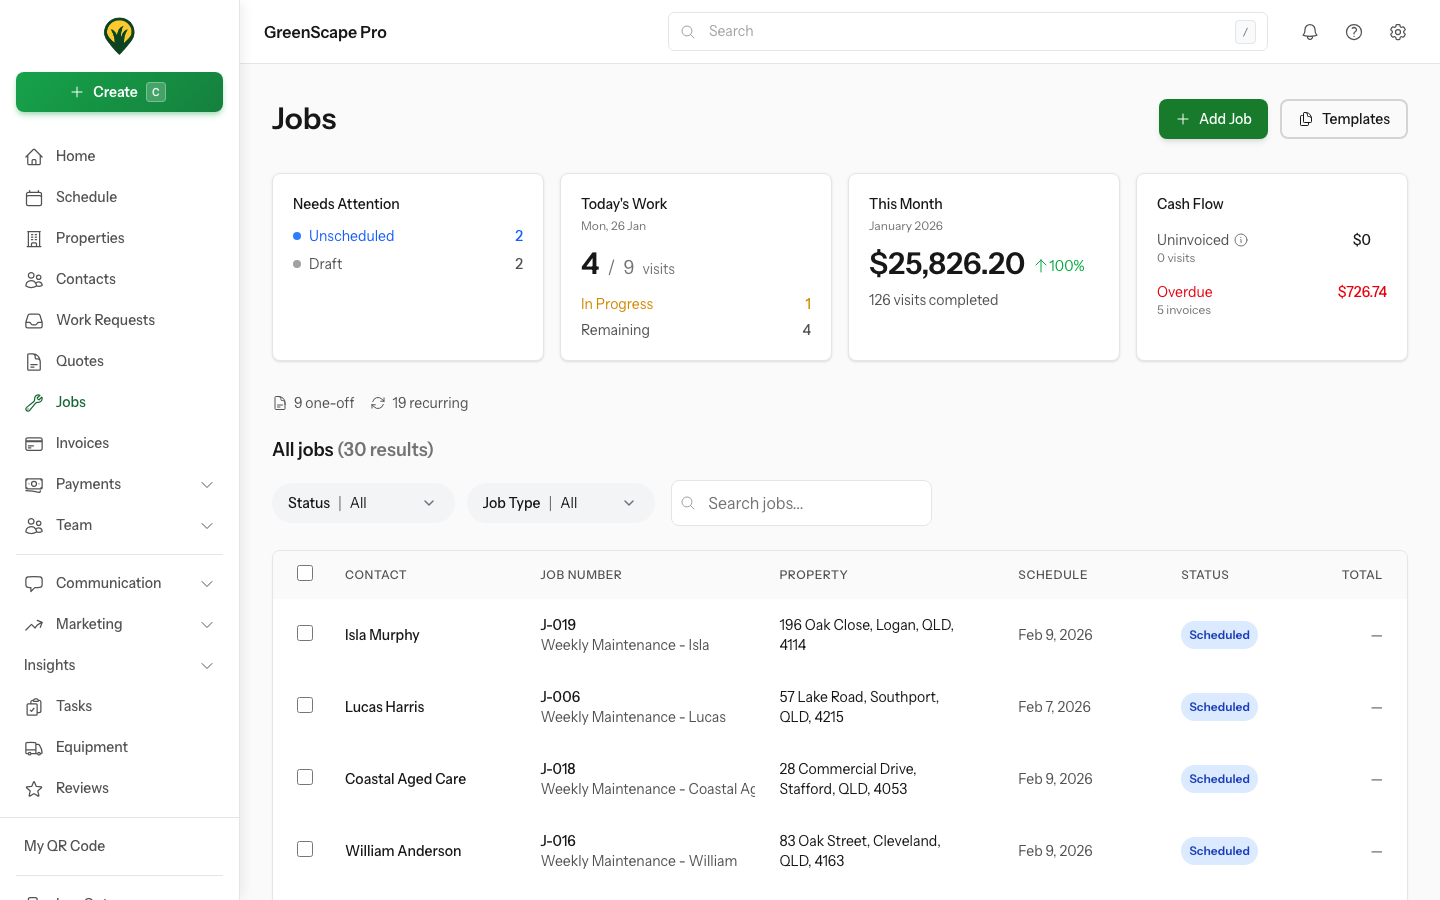Open the Templates button
The width and height of the screenshot is (1440, 900).
tap(1344, 118)
